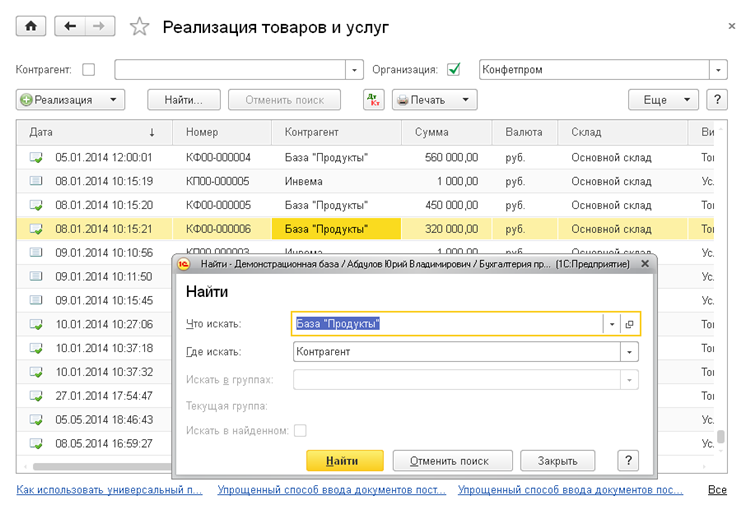The image size is (750, 509).
Task: Click the 1C icon in Найти dialog title
Action: tap(184, 264)
